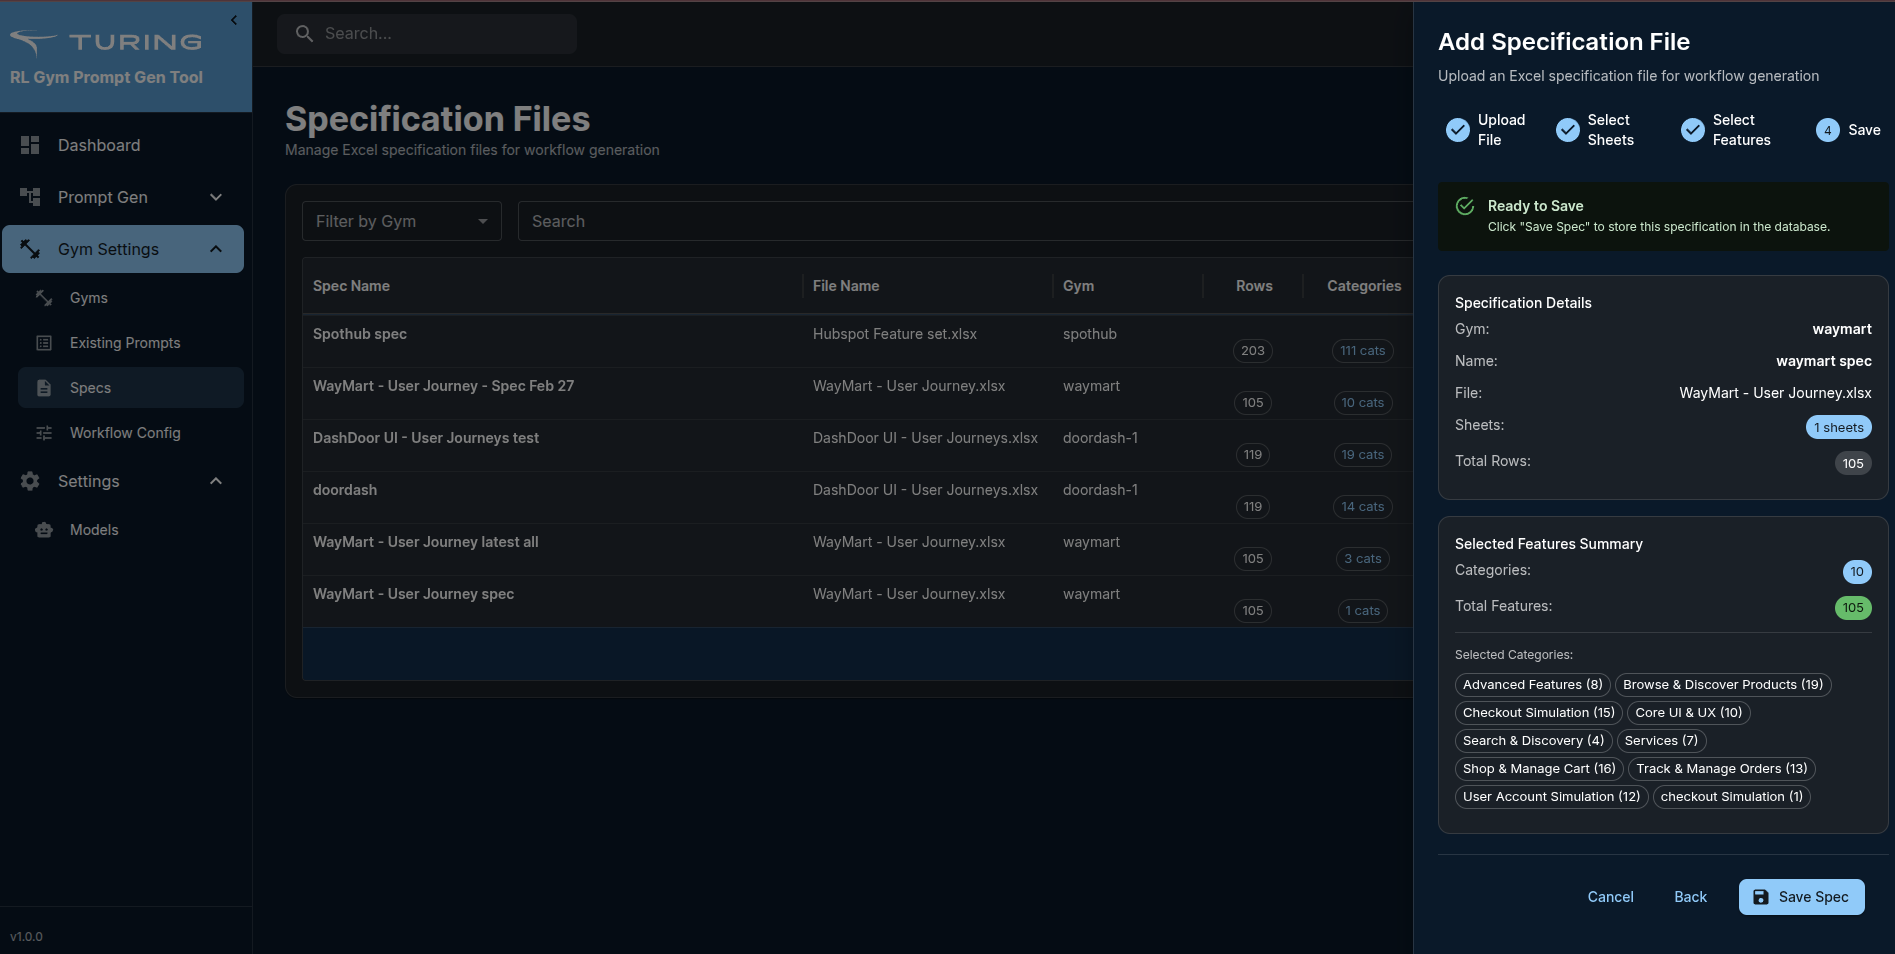
Task: Click Back to return to feature selection
Action: (x=1690, y=897)
